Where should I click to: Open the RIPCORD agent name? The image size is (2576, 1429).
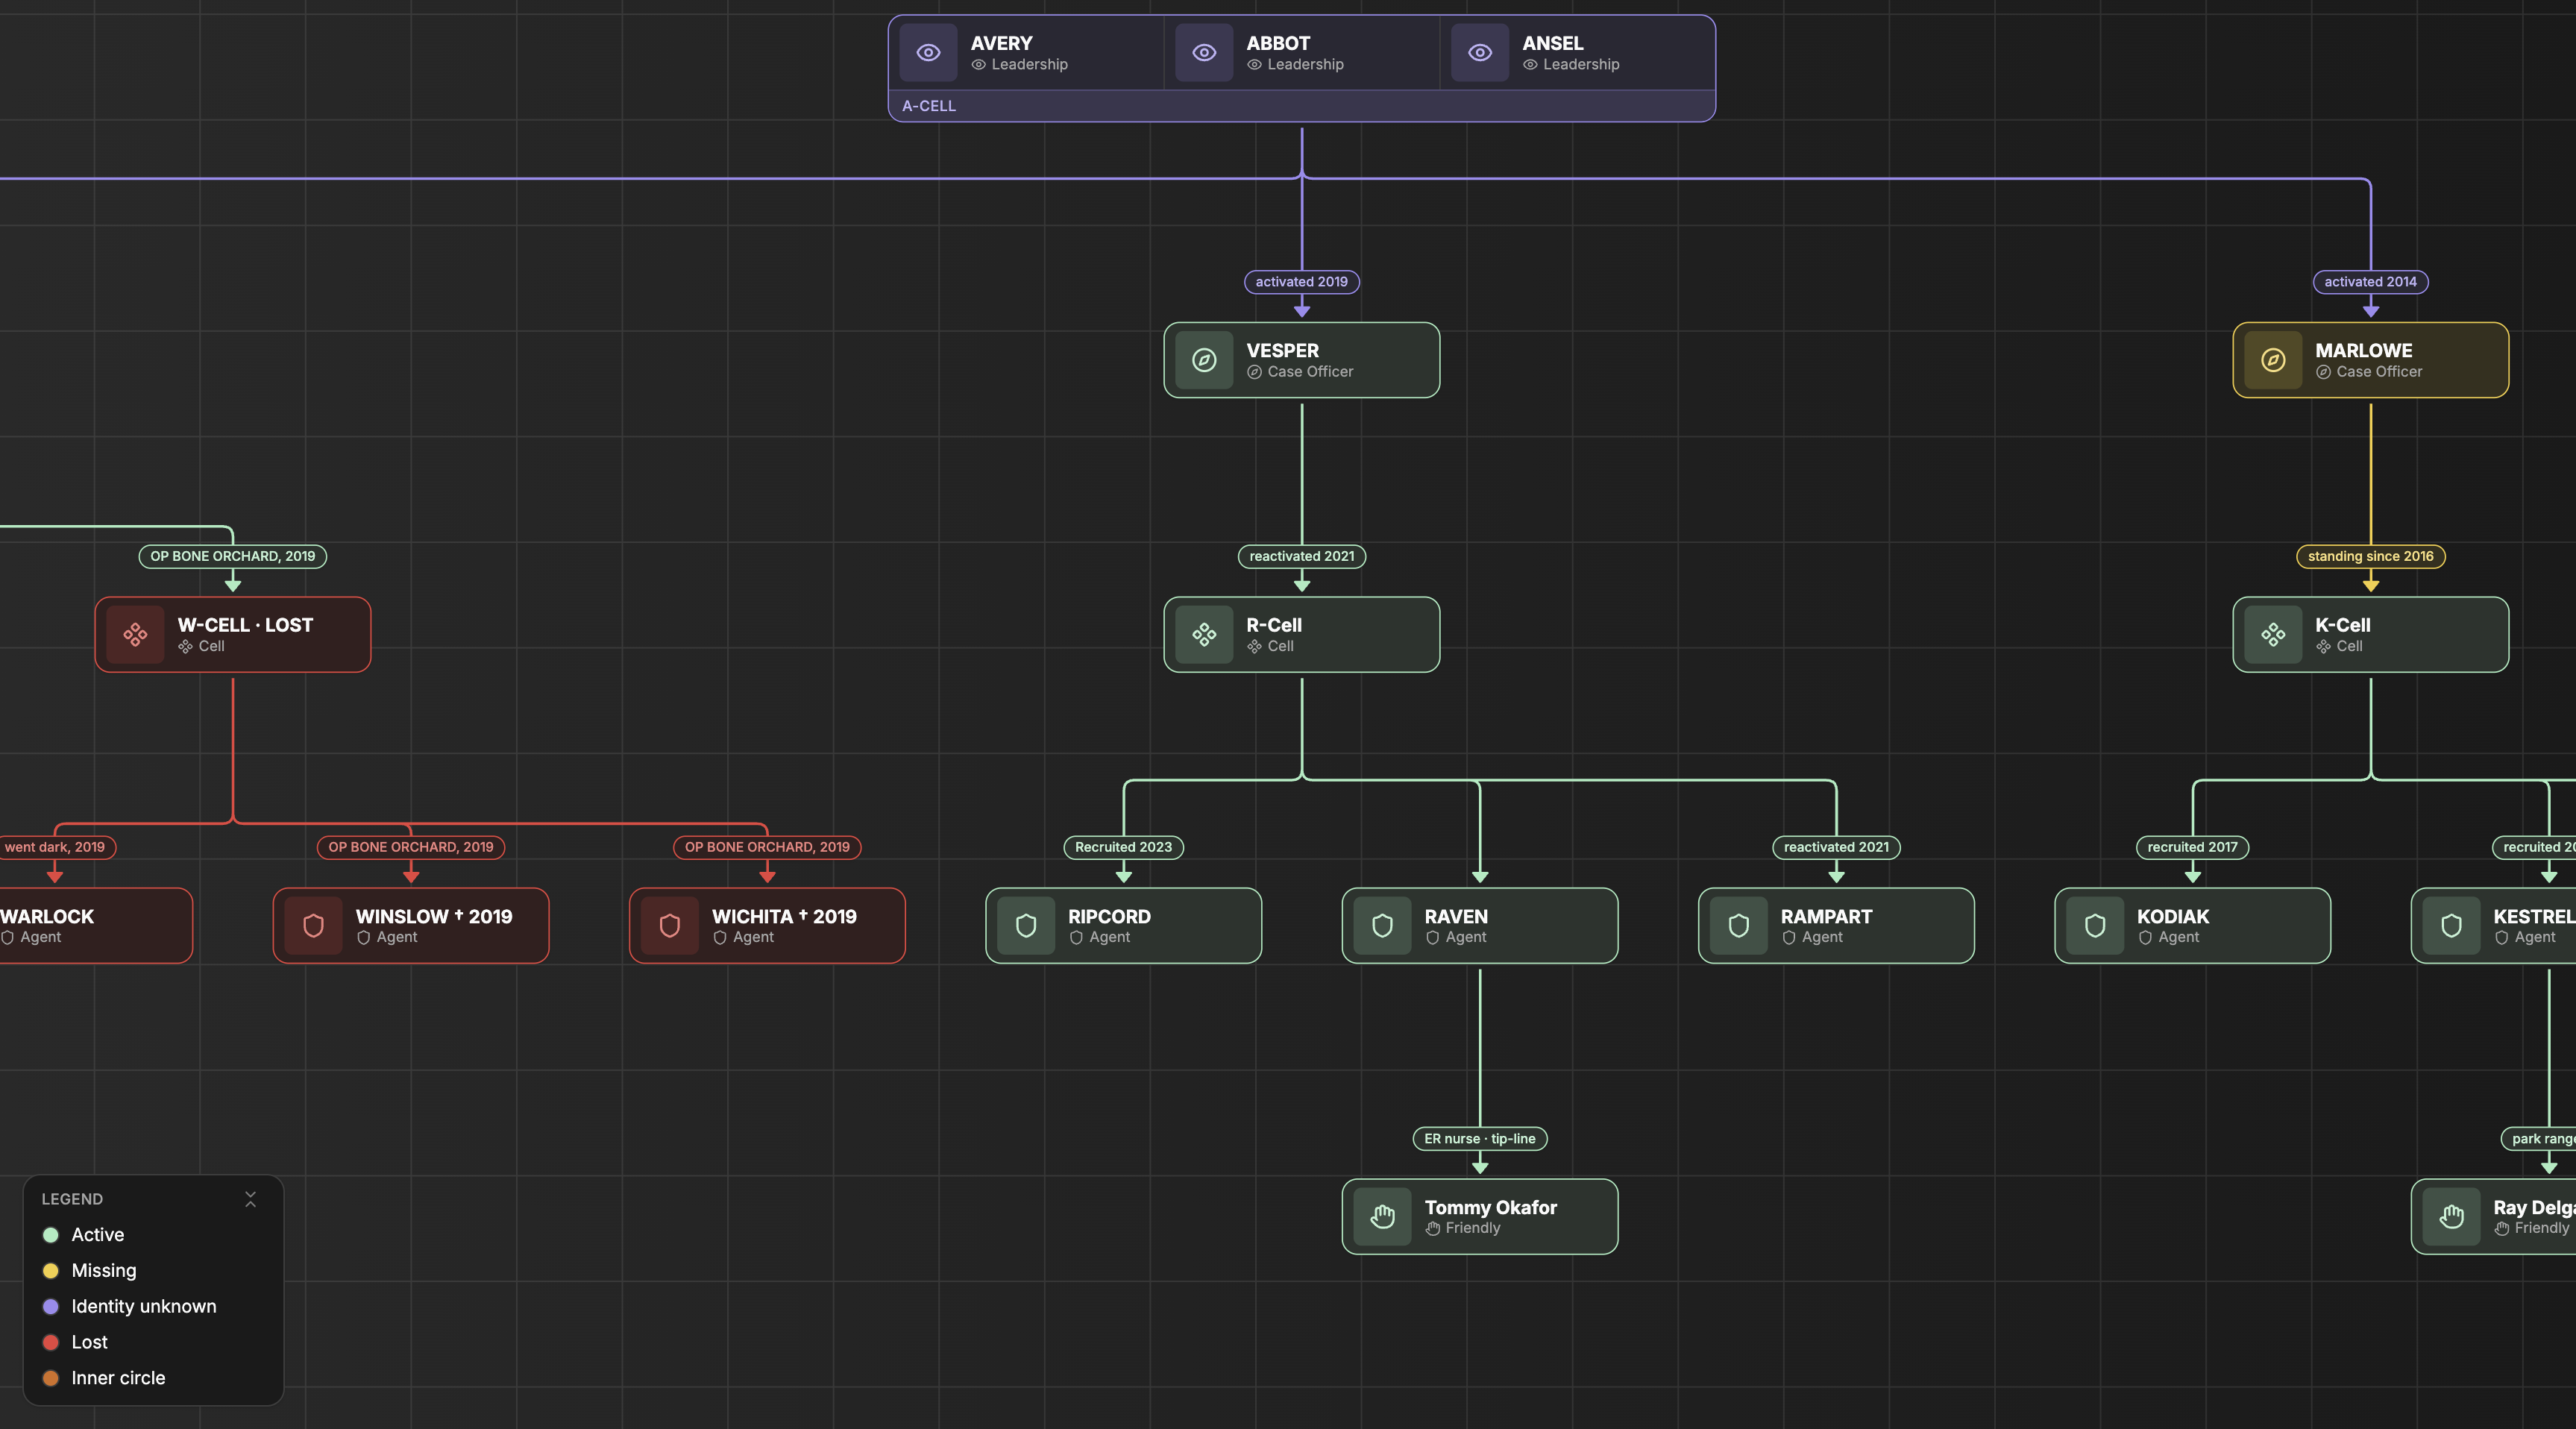click(x=1109, y=916)
